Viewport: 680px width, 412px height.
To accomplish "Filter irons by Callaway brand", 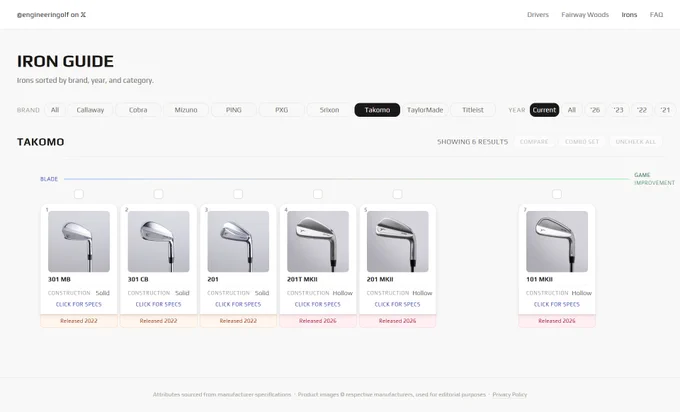I will tap(90, 110).
